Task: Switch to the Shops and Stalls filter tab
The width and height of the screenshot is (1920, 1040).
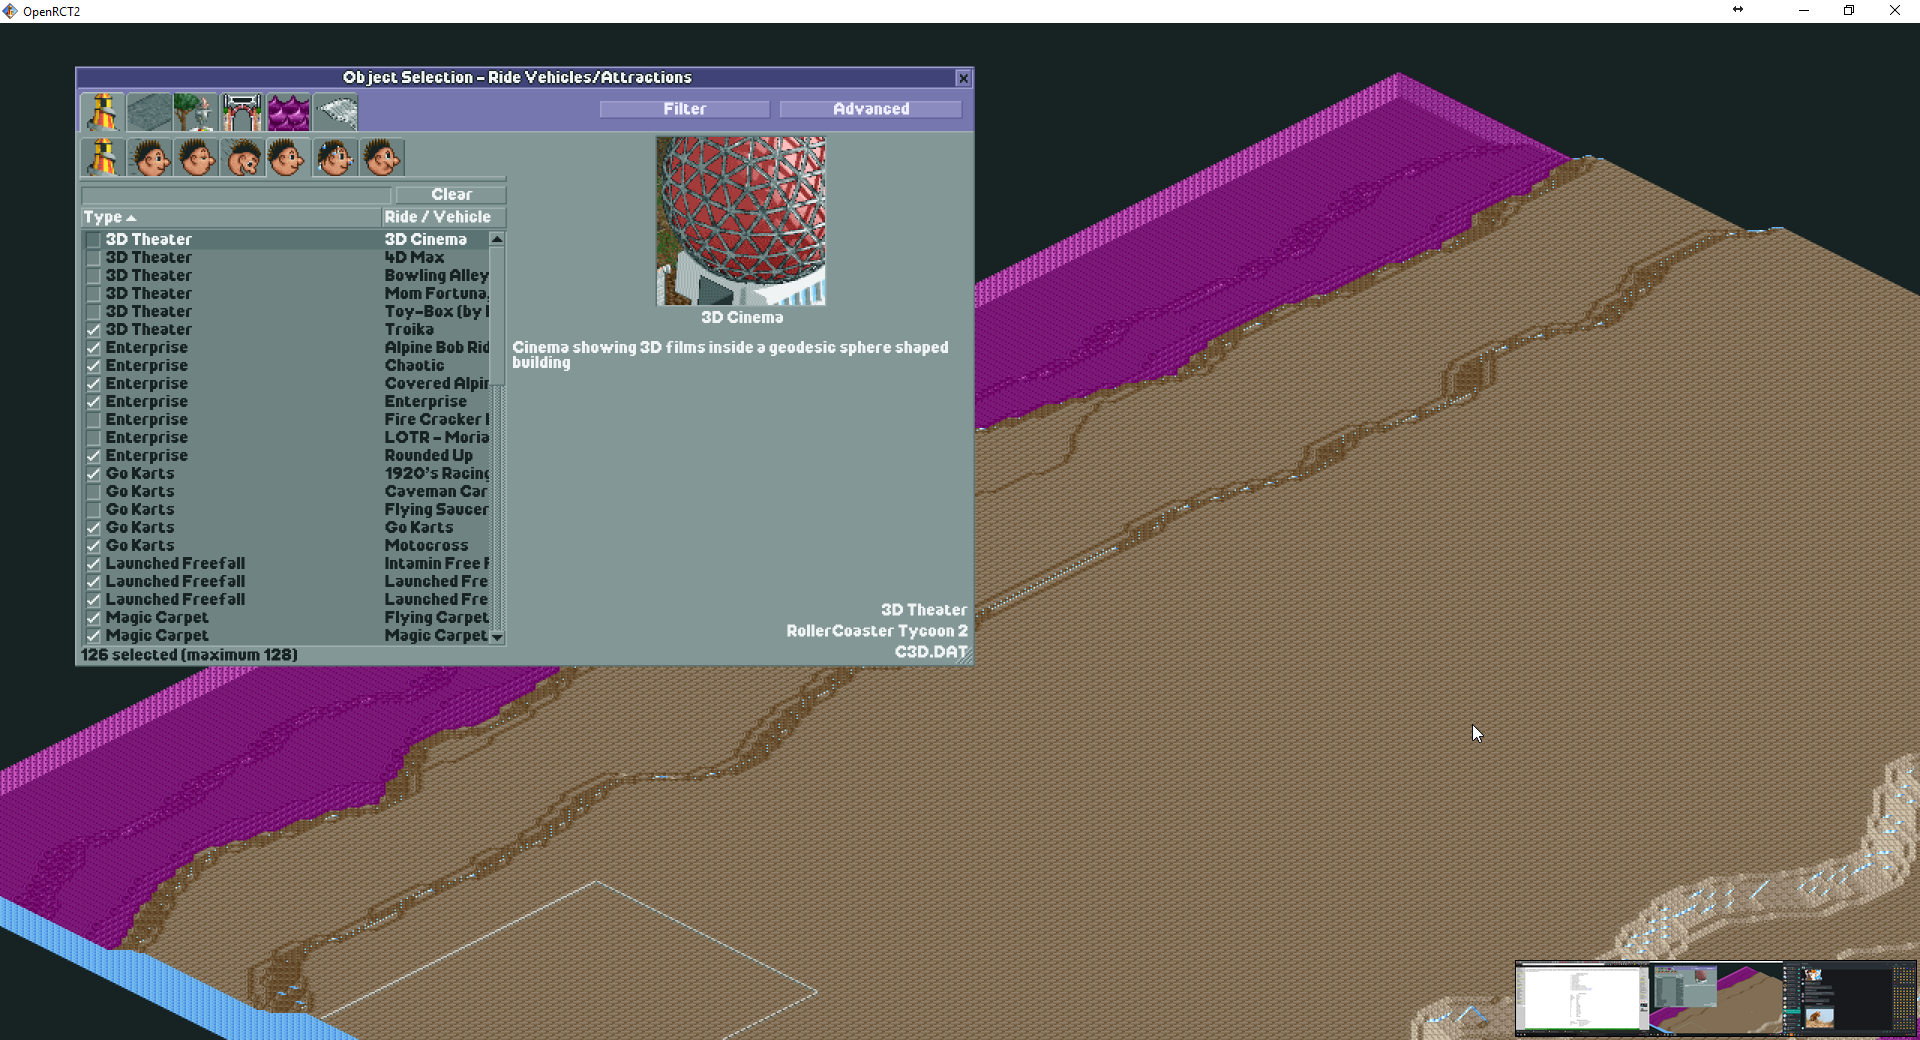Action: pos(381,157)
